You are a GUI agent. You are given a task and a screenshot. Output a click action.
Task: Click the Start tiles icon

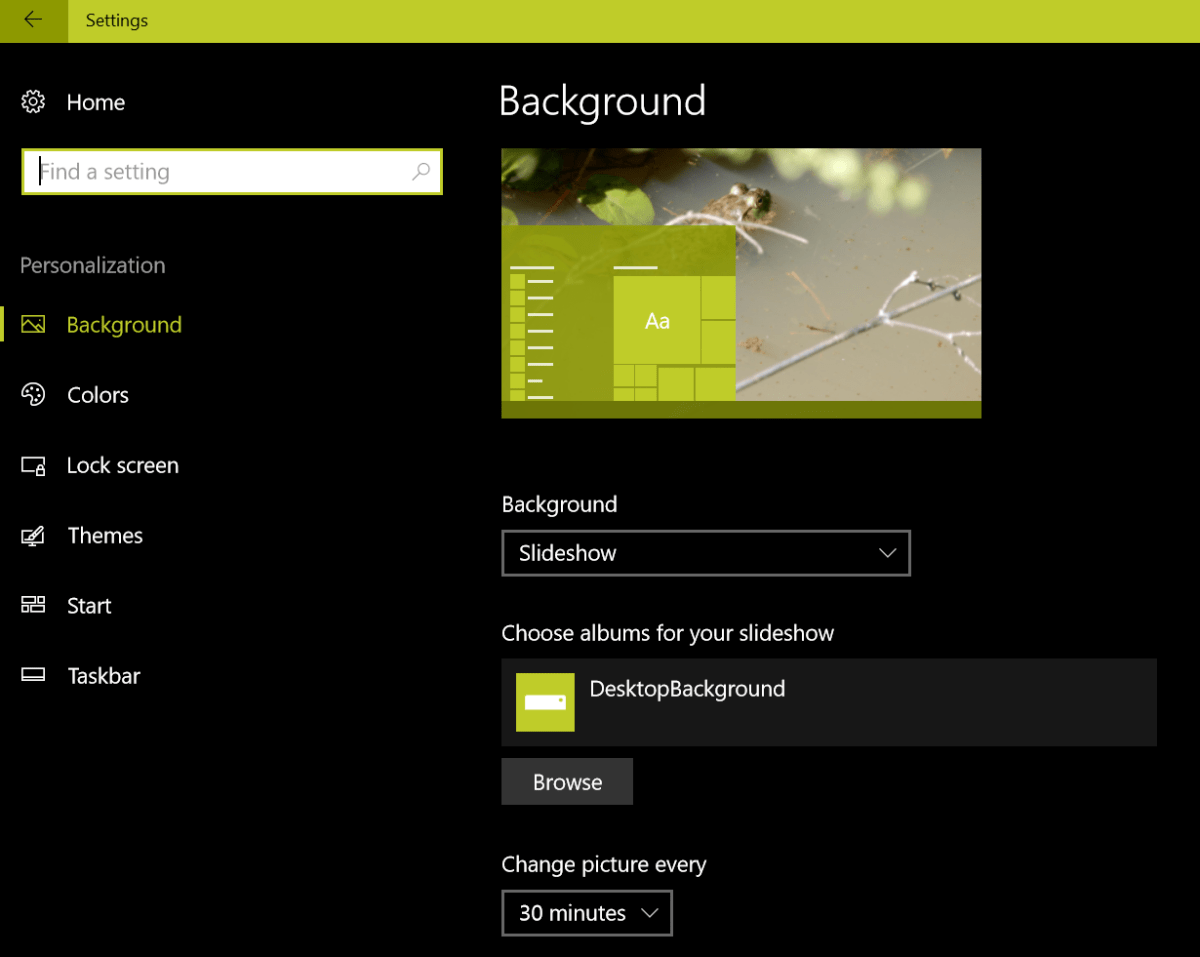33,605
